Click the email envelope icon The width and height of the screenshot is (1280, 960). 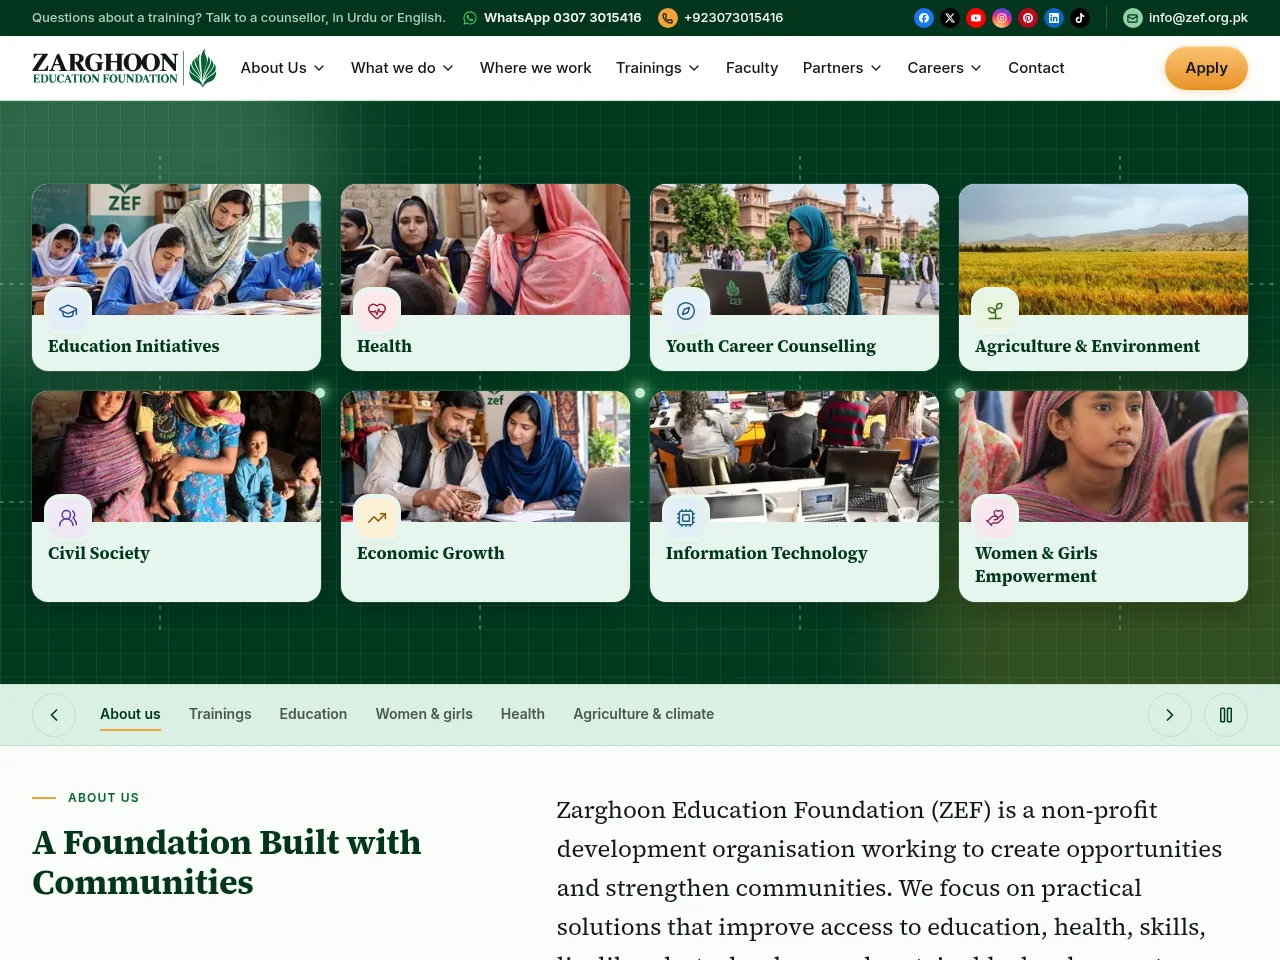[1133, 18]
